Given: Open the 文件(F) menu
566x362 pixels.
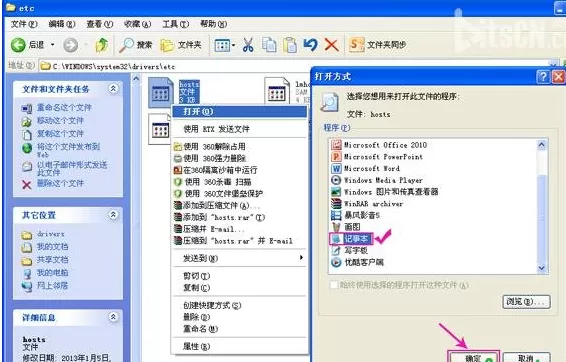Looking at the screenshot, I should tap(24, 24).
